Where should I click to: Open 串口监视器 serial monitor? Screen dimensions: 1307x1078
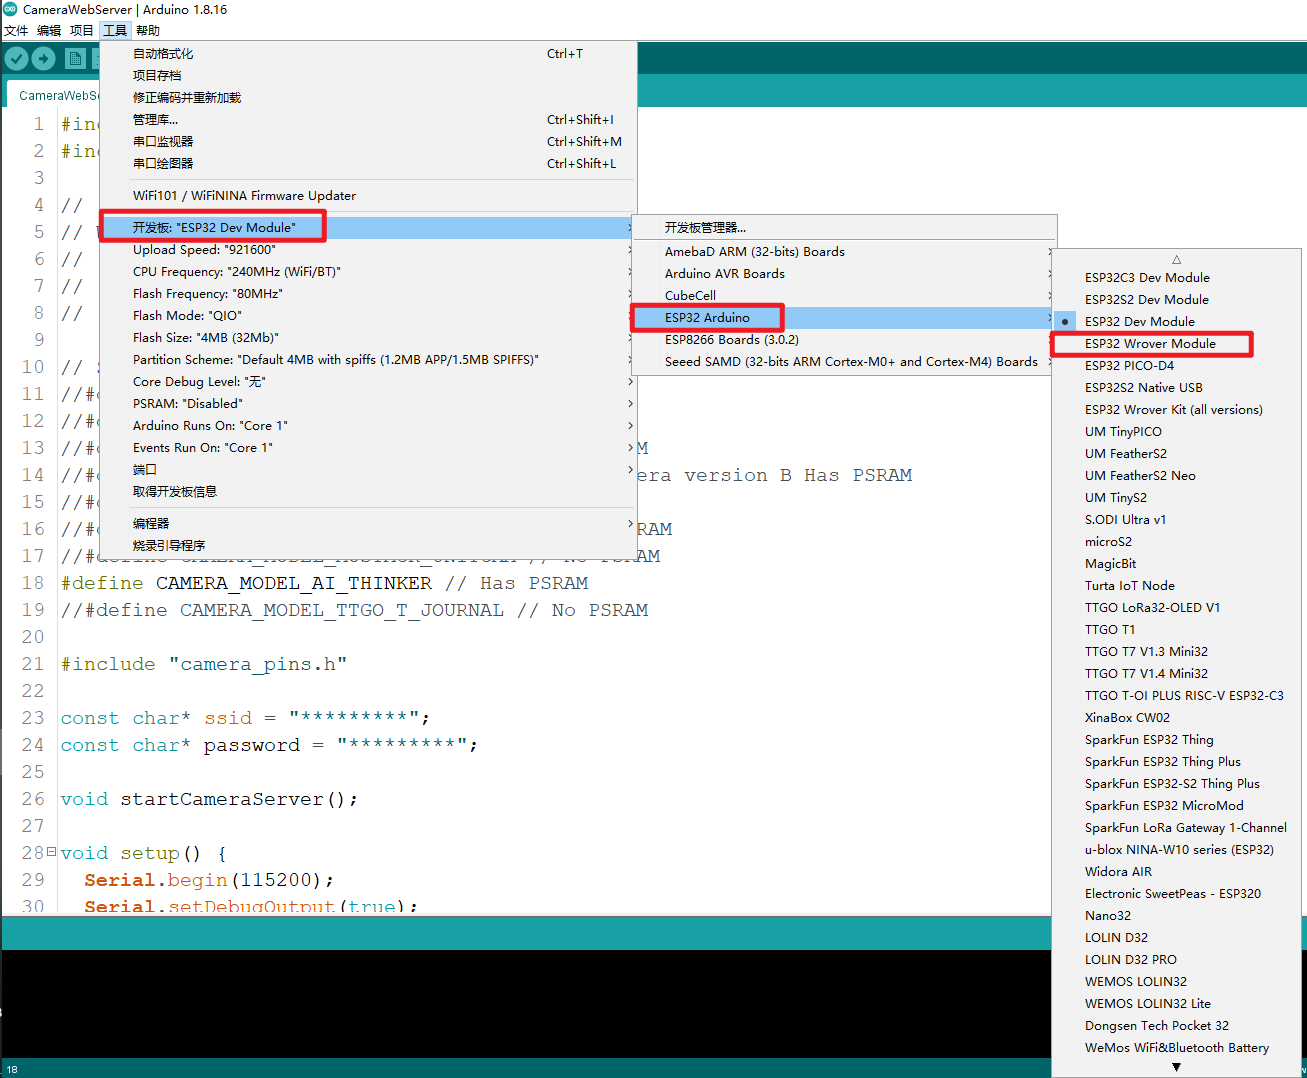(x=368, y=142)
